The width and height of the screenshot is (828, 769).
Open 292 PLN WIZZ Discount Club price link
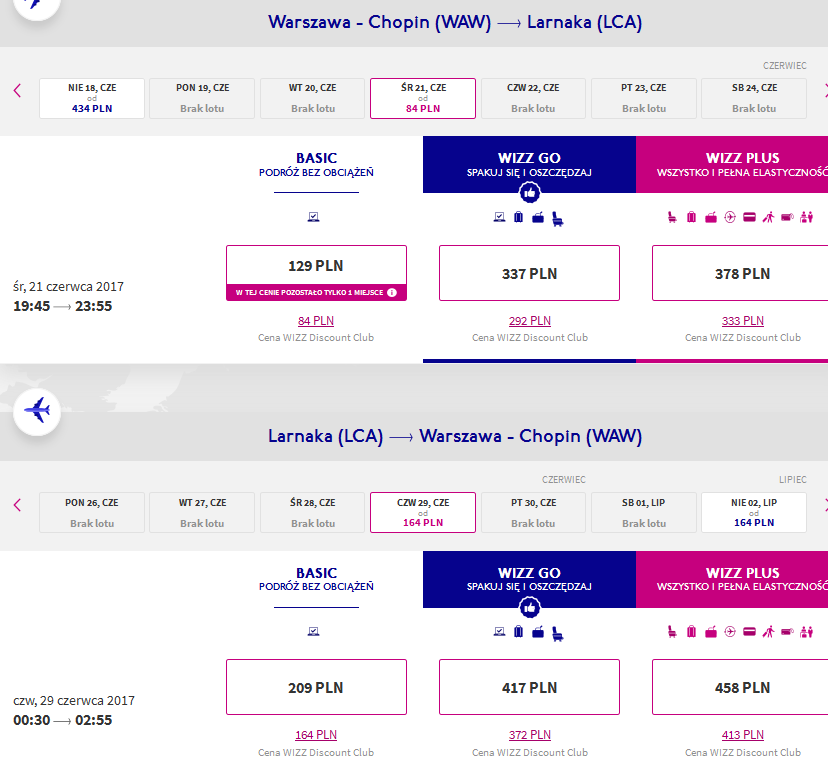pos(530,321)
